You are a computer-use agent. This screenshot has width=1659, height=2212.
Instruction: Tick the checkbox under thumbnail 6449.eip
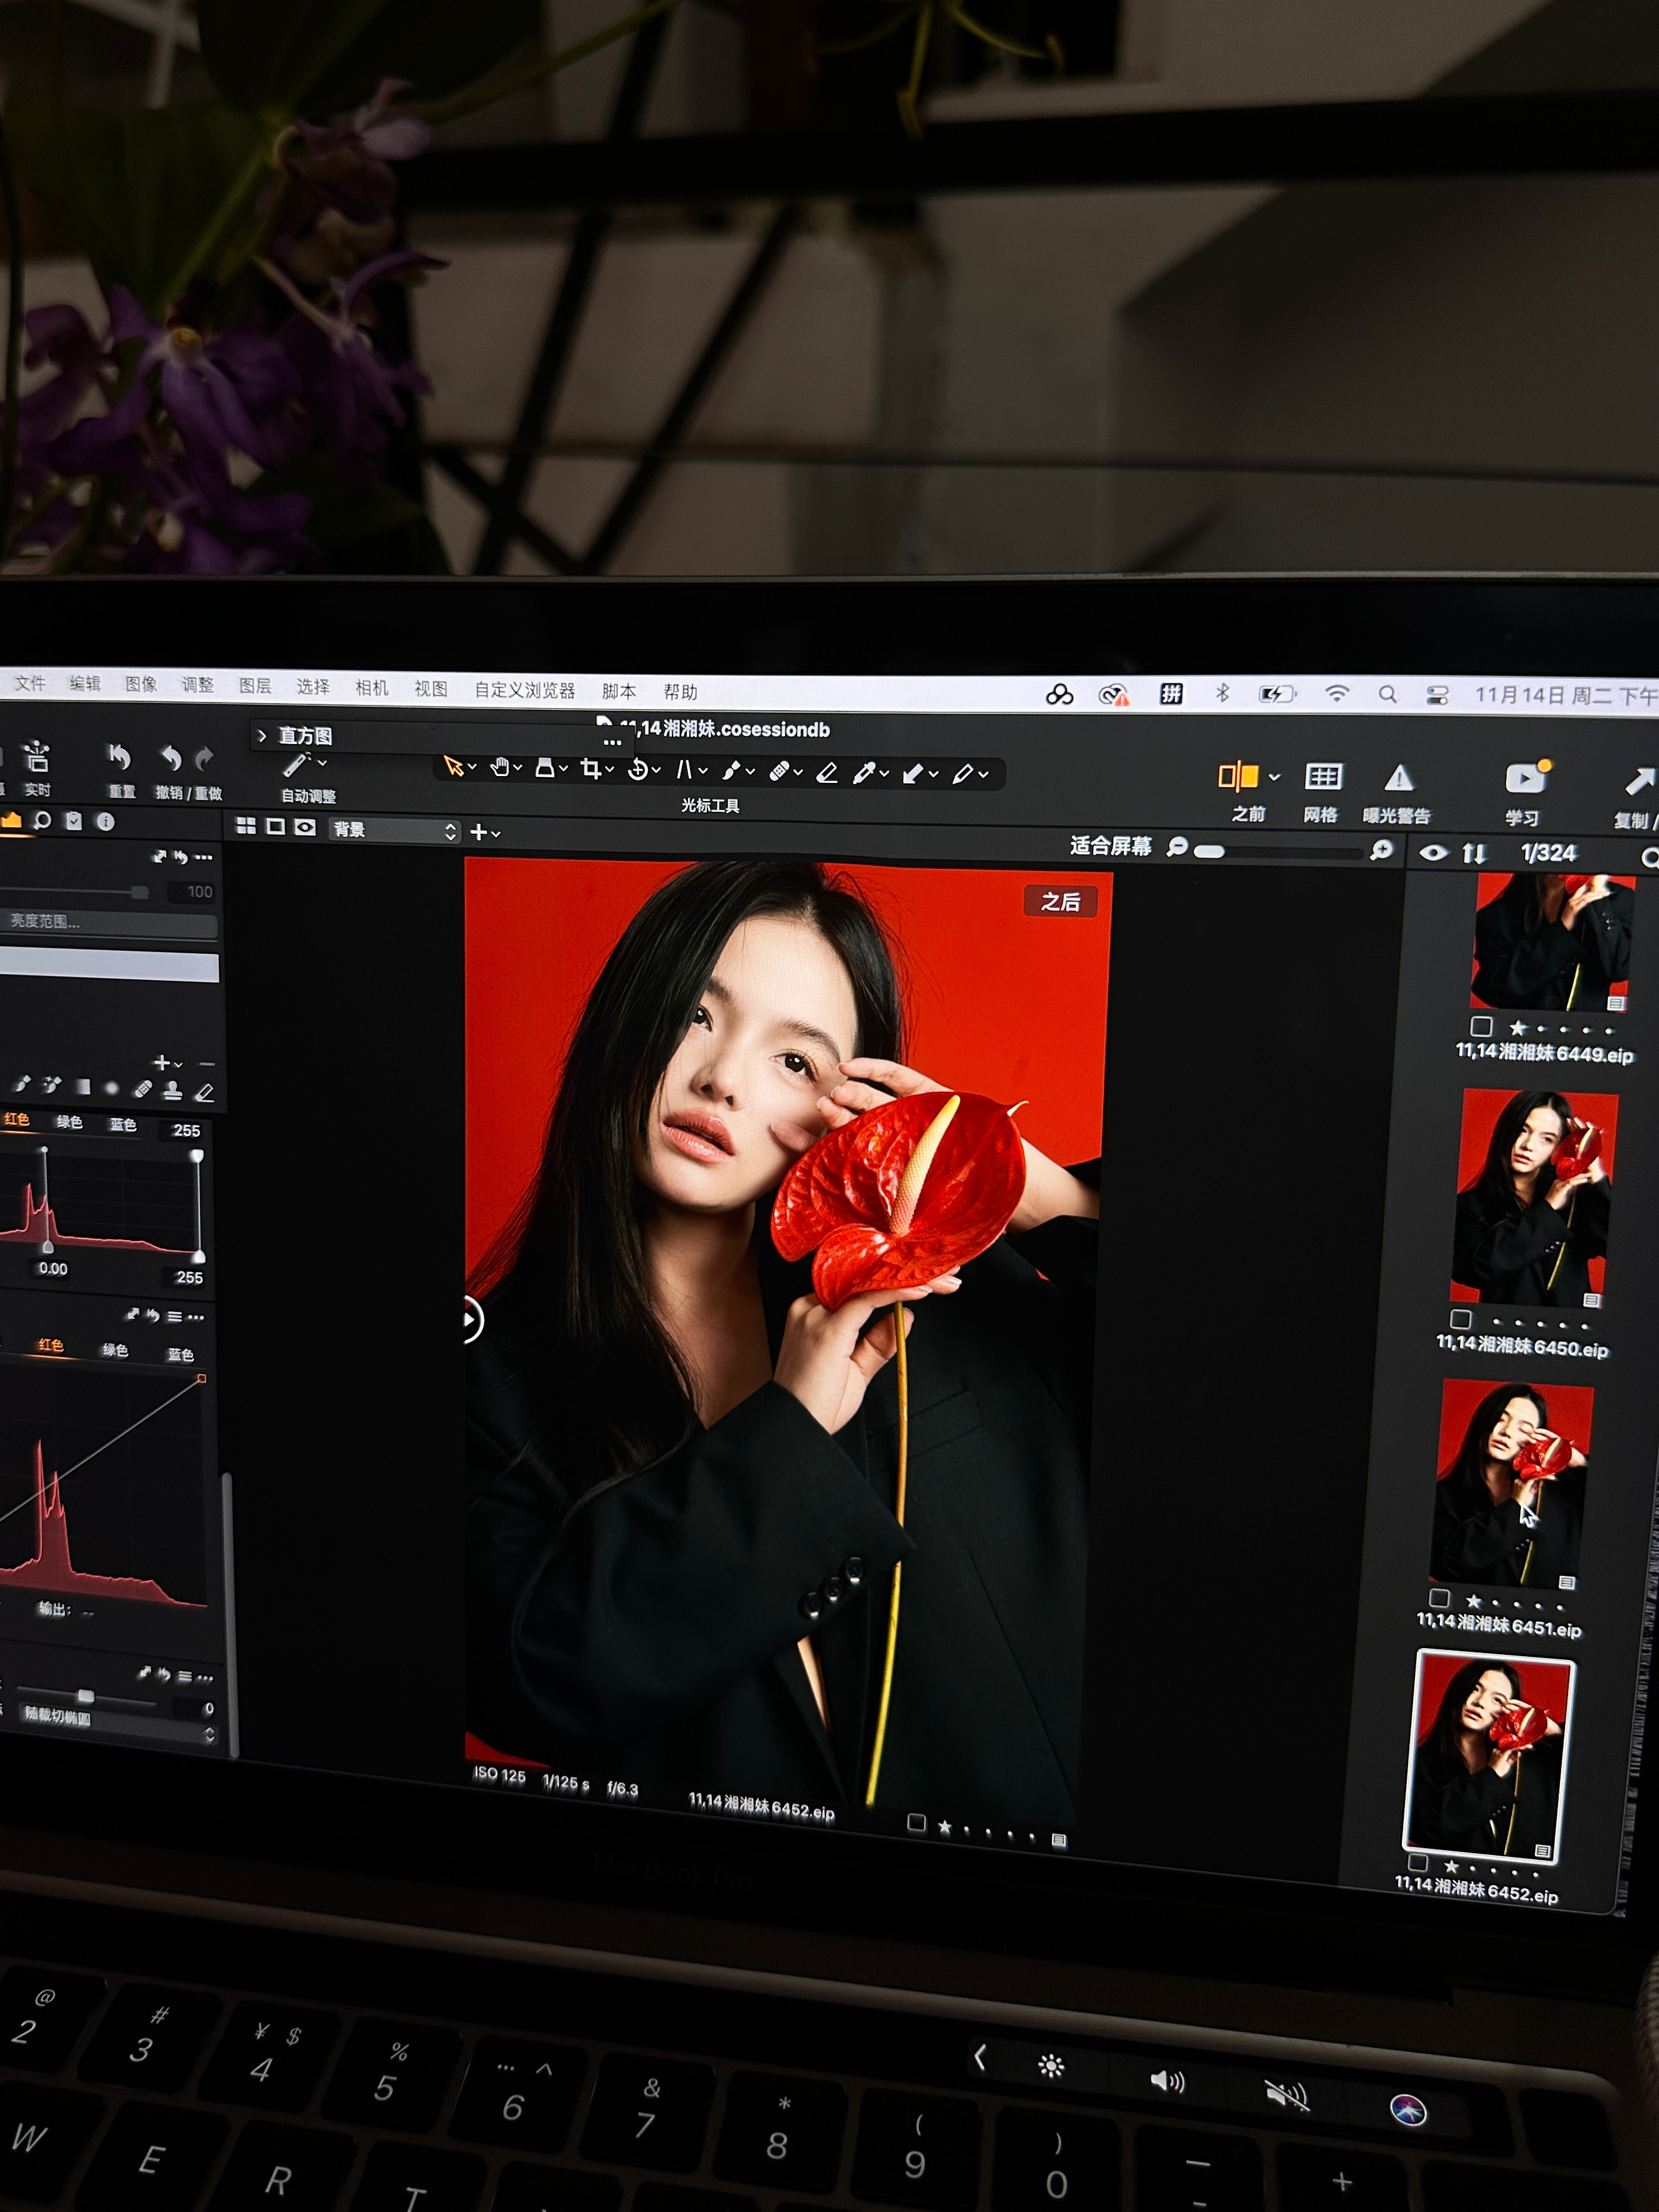tap(1481, 1026)
